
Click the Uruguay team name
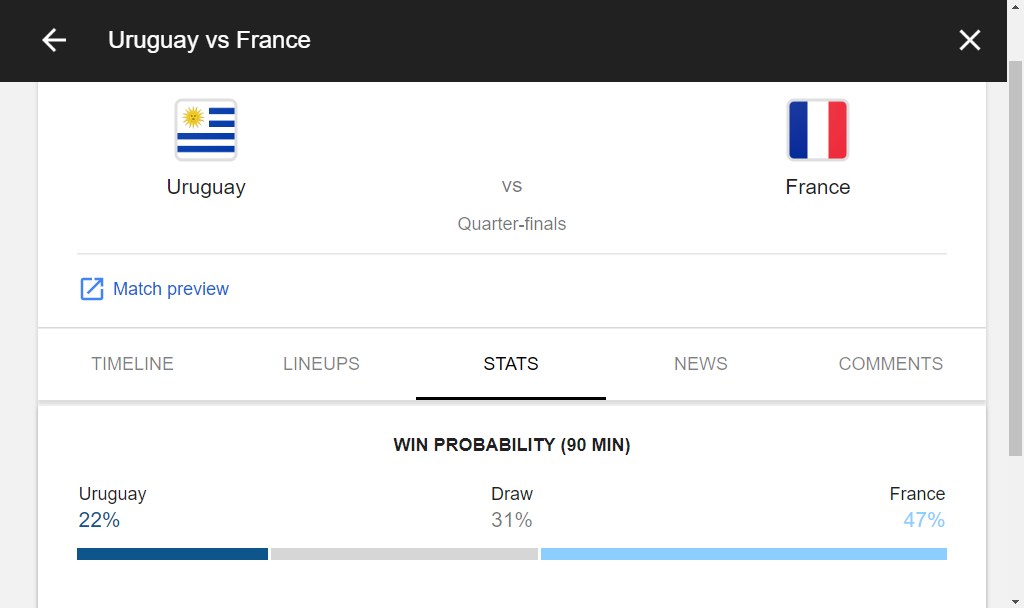point(206,187)
